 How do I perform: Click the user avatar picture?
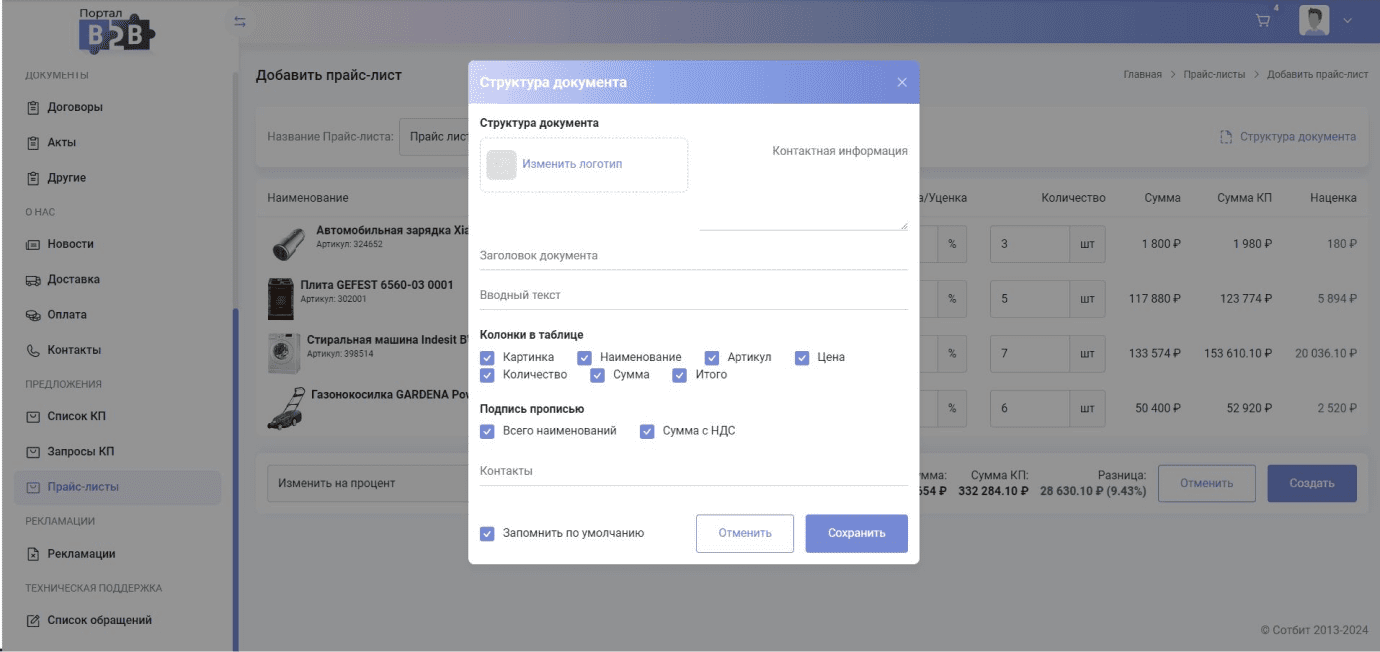1314,21
